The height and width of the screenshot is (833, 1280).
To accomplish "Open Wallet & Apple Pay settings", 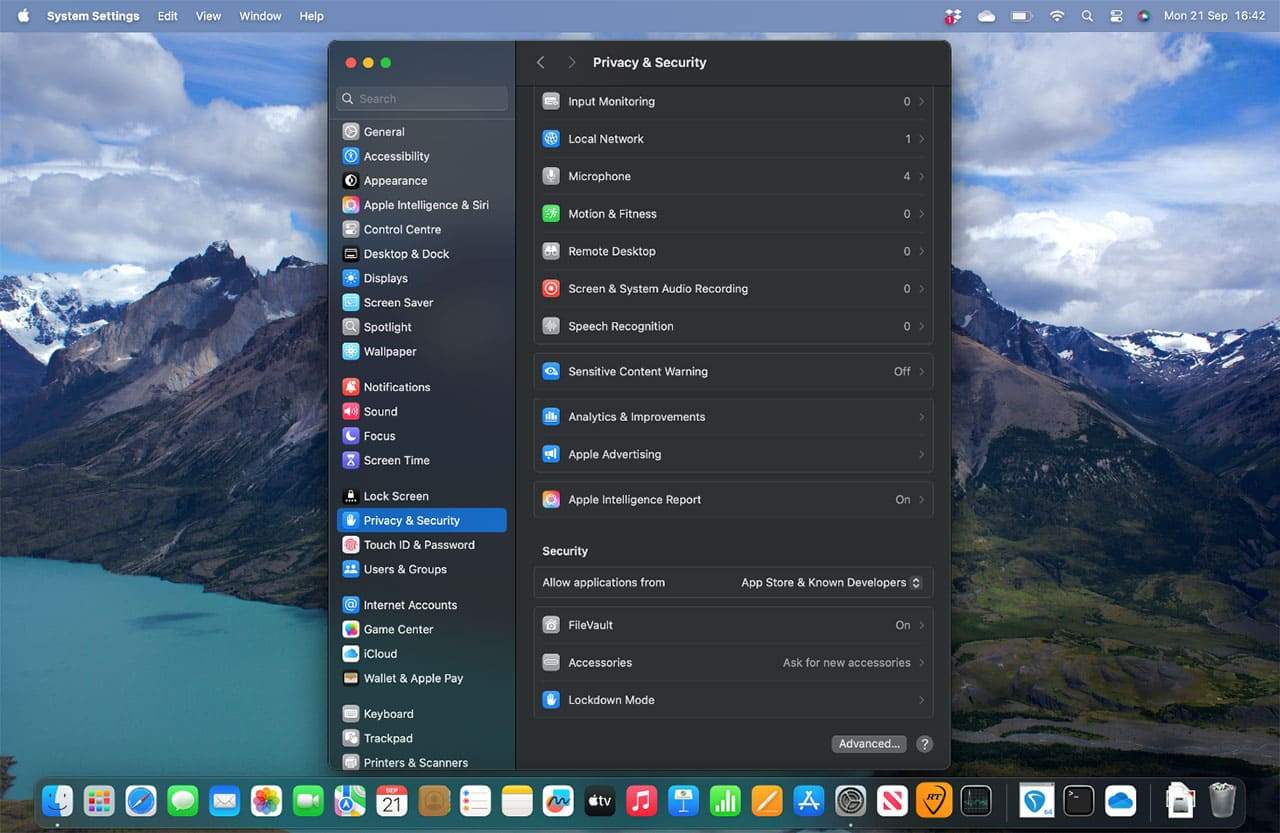I will (422, 678).
